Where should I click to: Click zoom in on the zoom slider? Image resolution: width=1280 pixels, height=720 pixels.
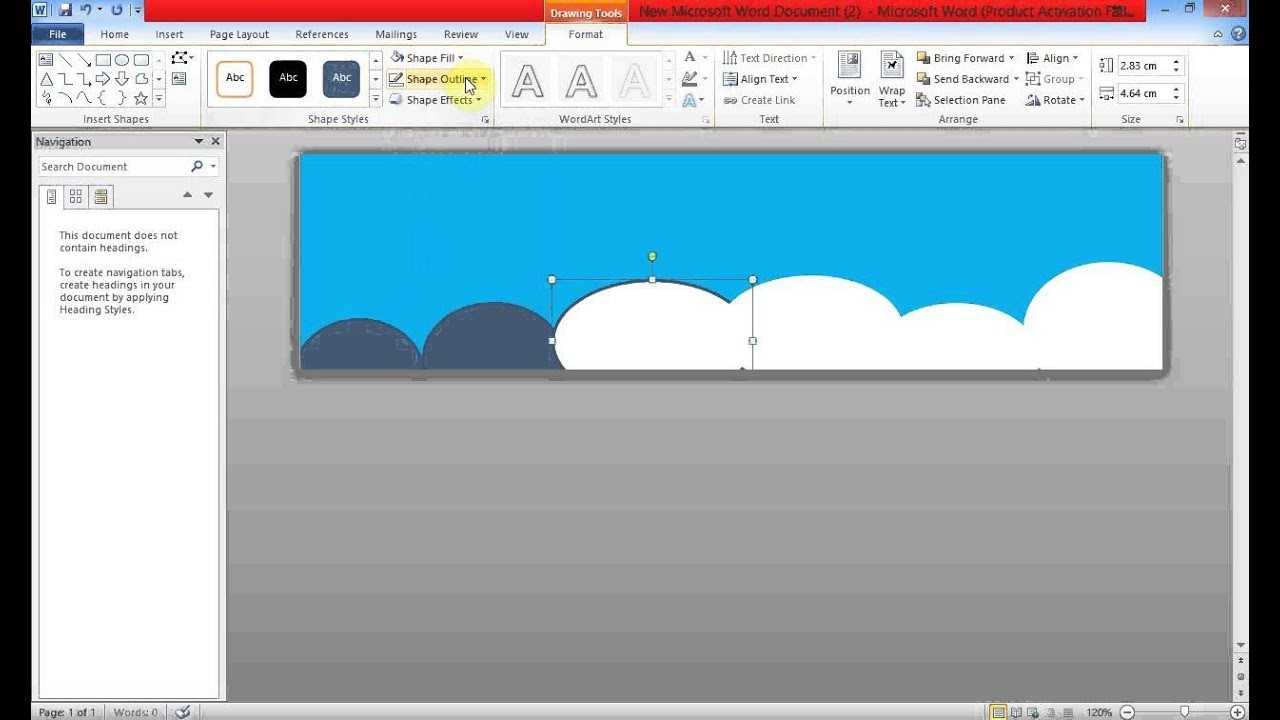[1236, 712]
